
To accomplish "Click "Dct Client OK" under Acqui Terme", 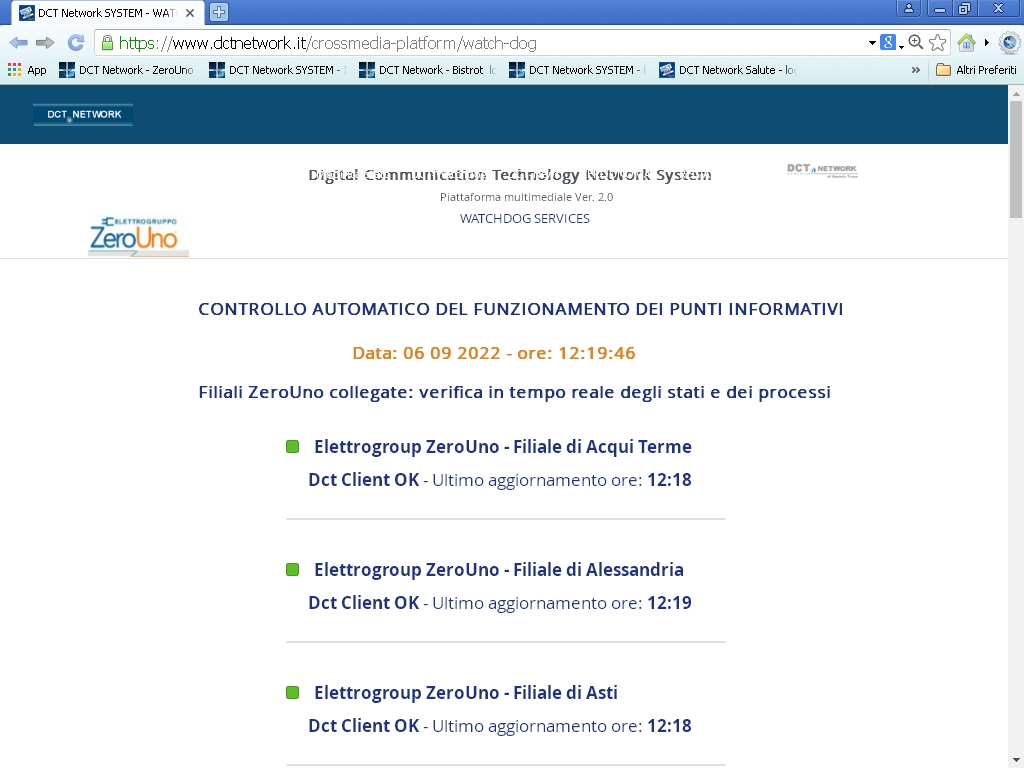I will [x=364, y=480].
